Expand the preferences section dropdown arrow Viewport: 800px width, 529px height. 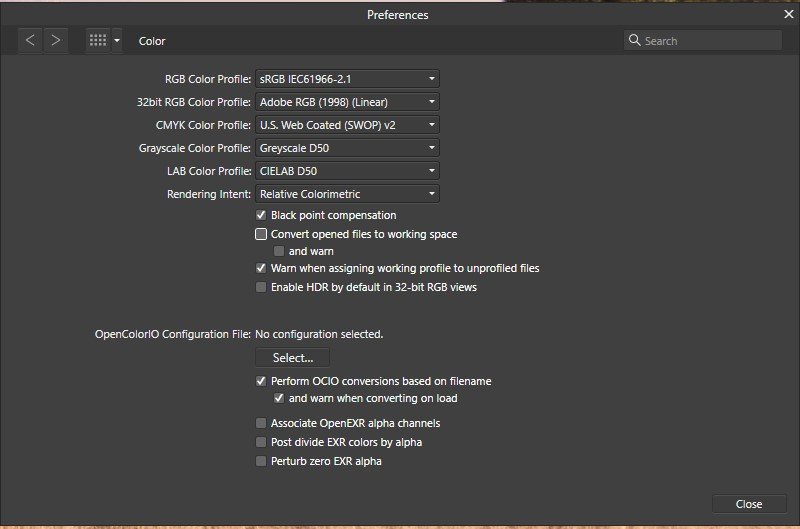point(117,40)
